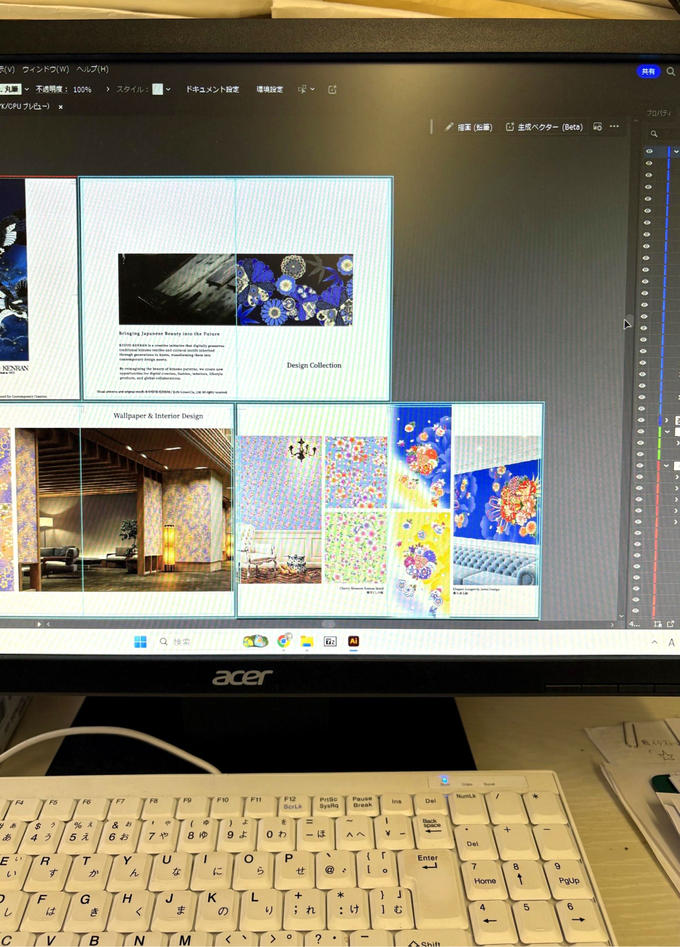The image size is (680, 947).
Task: Click the 'Wallpaper & Interior Design' heading
Action: tap(158, 416)
